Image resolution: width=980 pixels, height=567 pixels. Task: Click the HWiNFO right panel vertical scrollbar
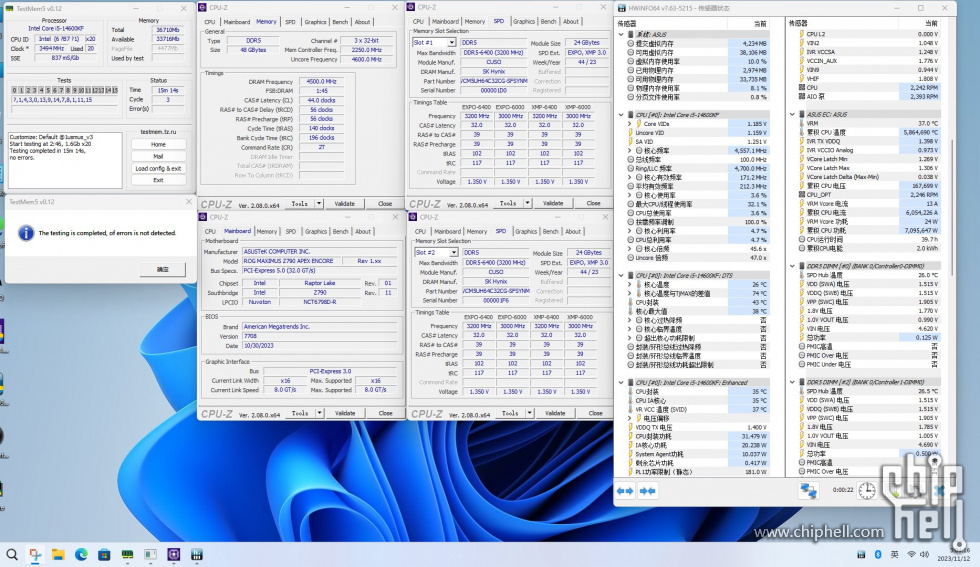tap(952, 206)
